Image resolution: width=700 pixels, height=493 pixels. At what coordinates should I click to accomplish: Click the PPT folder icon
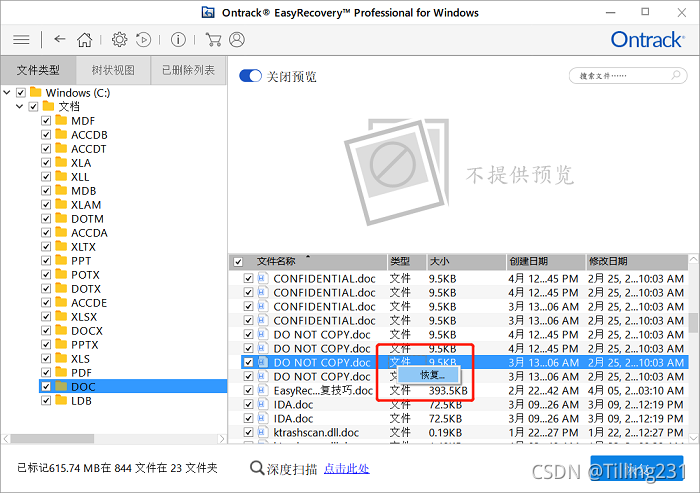click(x=61, y=260)
